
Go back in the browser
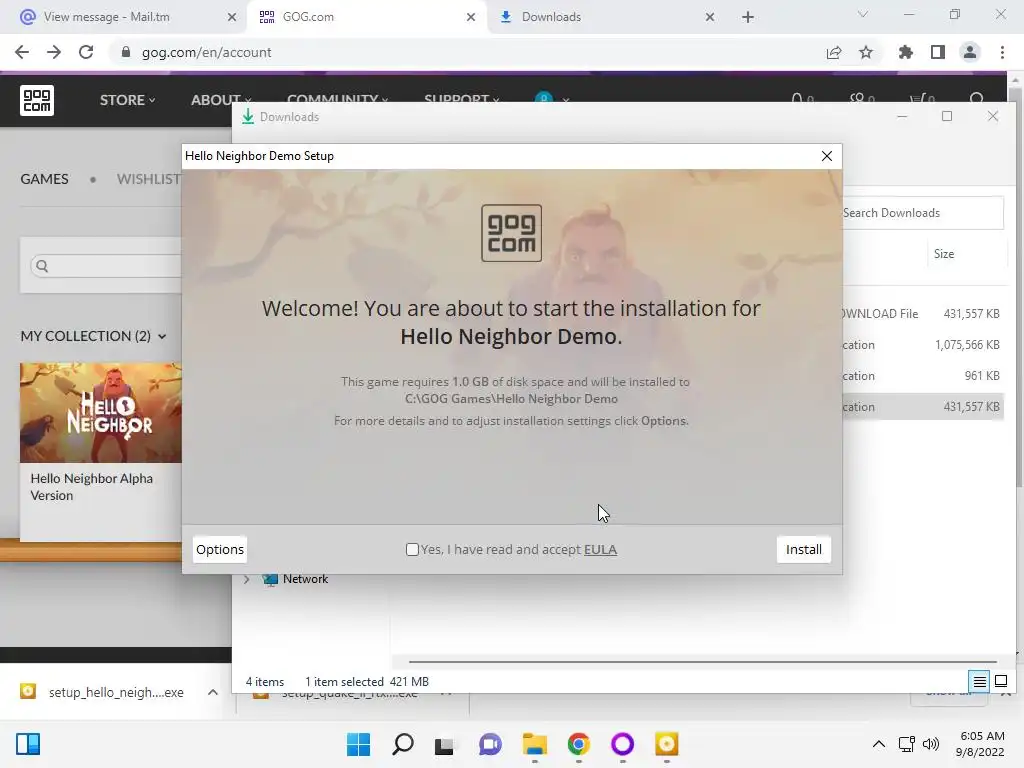click(x=22, y=52)
